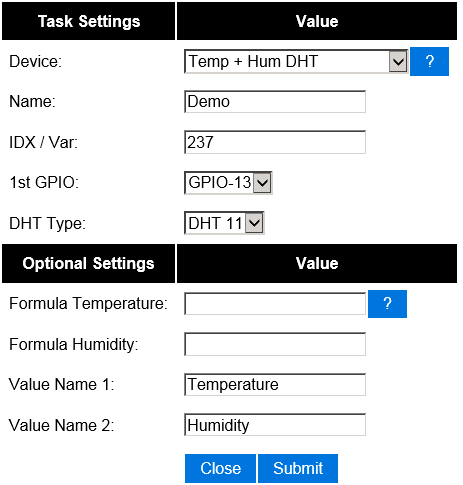463x485 pixels.
Task: Edit Value Name 1 field showing Temperature
Action: click(275, 385)
